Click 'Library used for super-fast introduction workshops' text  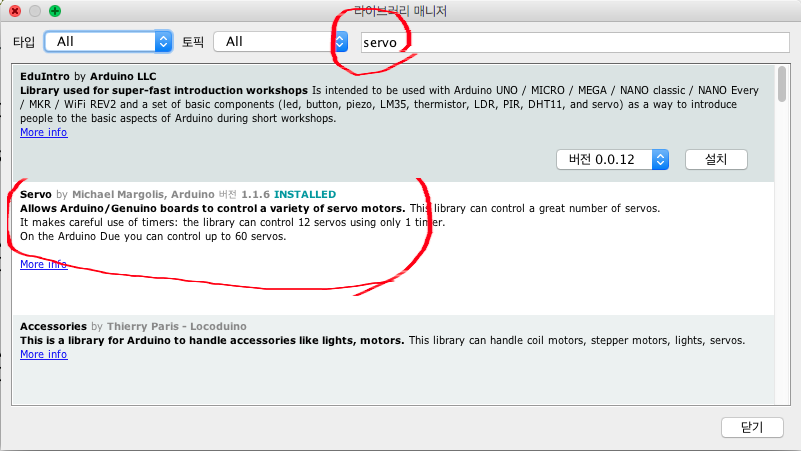(x=164, y=90)
